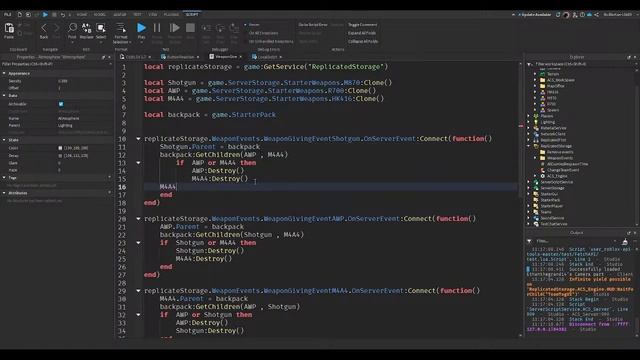Click the Decay color swatch in Properties
Image resolution: width=640 pixels, height=360 pixels.
[x=60, y=156]
